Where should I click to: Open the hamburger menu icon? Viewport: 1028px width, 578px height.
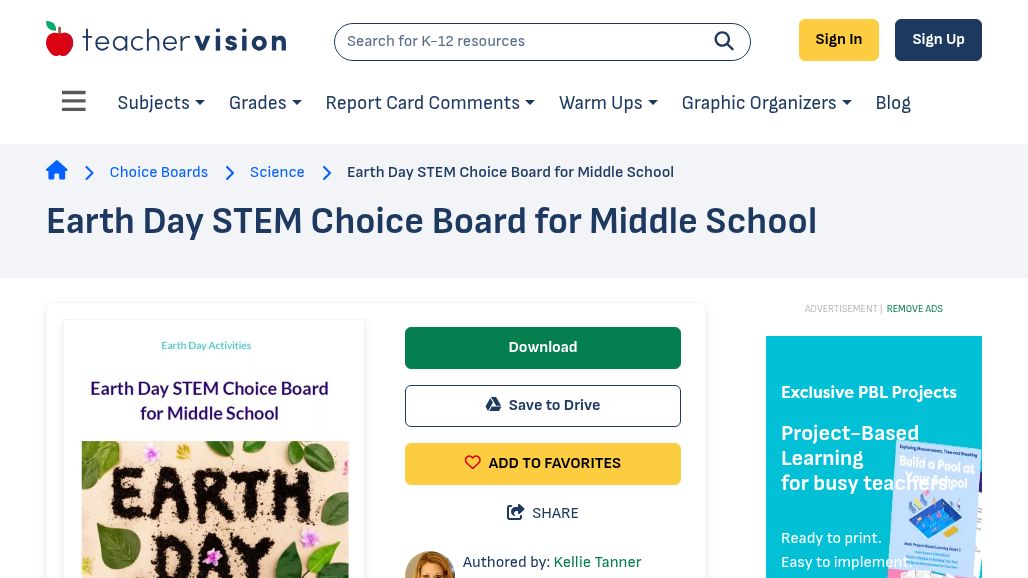(74, 102)
